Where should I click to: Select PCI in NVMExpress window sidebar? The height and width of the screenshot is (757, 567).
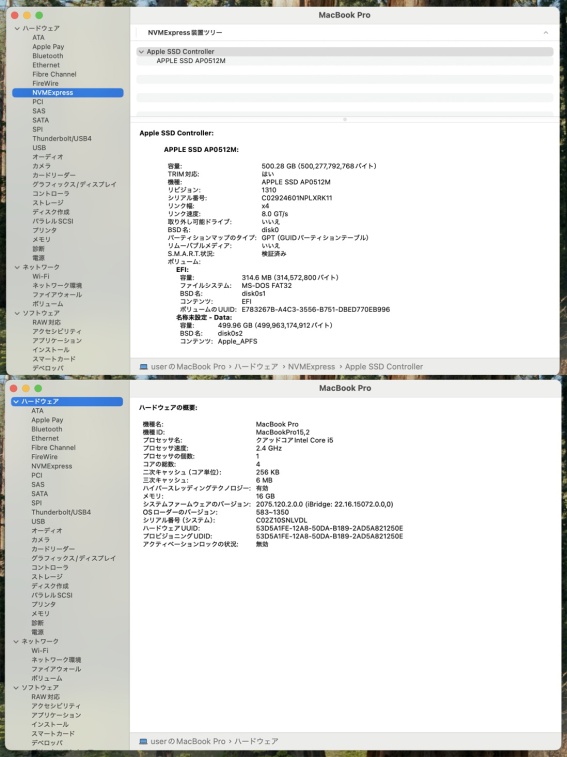[38, 102]
